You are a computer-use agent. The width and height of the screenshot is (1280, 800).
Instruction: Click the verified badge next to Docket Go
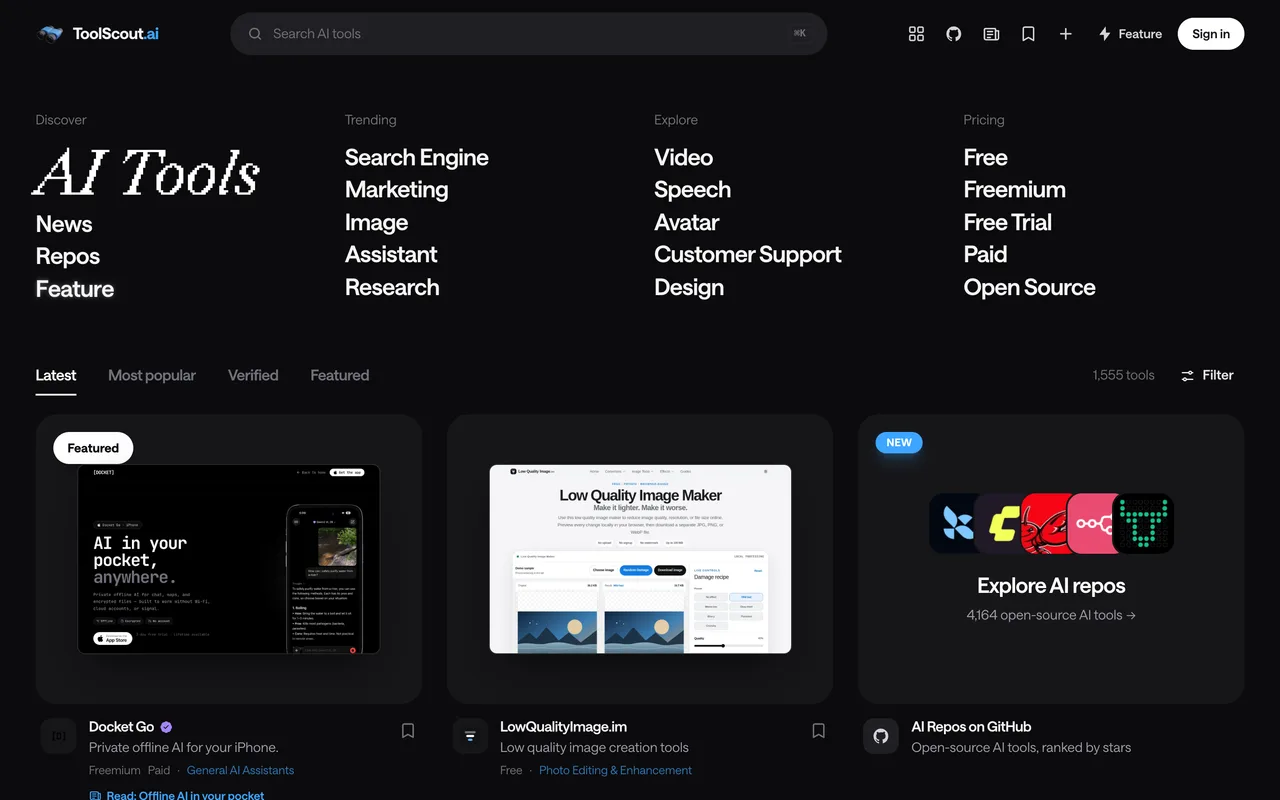coord(166,727)
